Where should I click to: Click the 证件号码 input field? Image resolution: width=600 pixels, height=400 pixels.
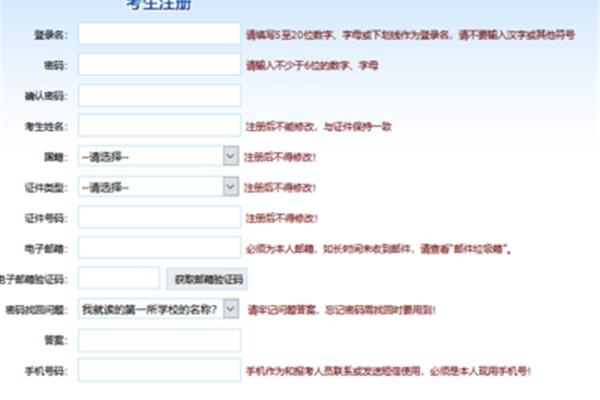pos(159,217)
